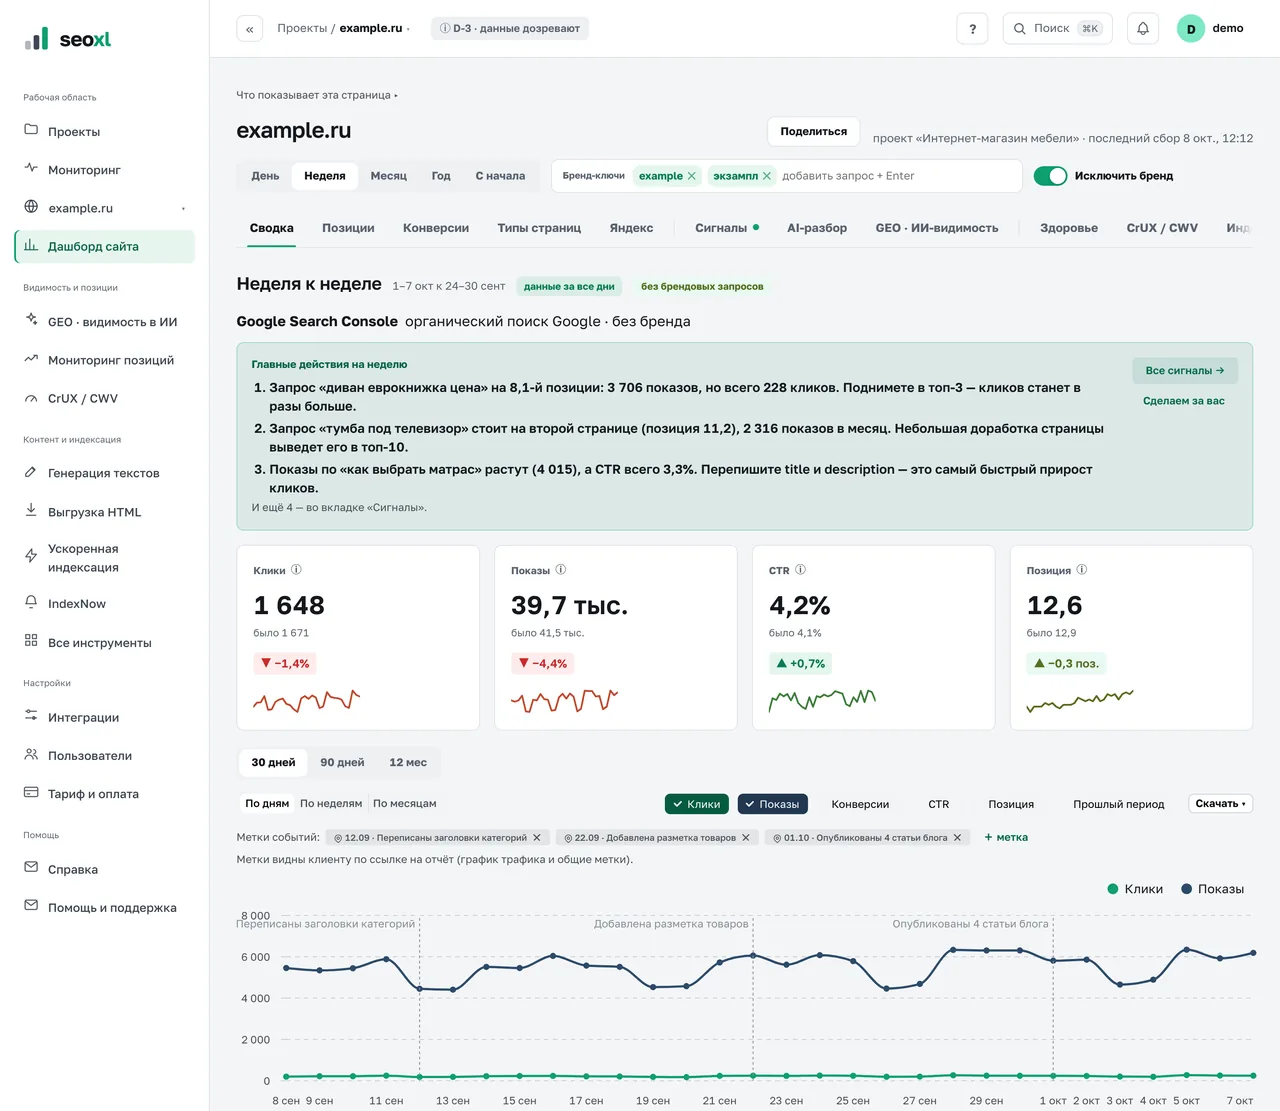
Task: Open the Скачать dropdown
Action: click(1220, 804)
